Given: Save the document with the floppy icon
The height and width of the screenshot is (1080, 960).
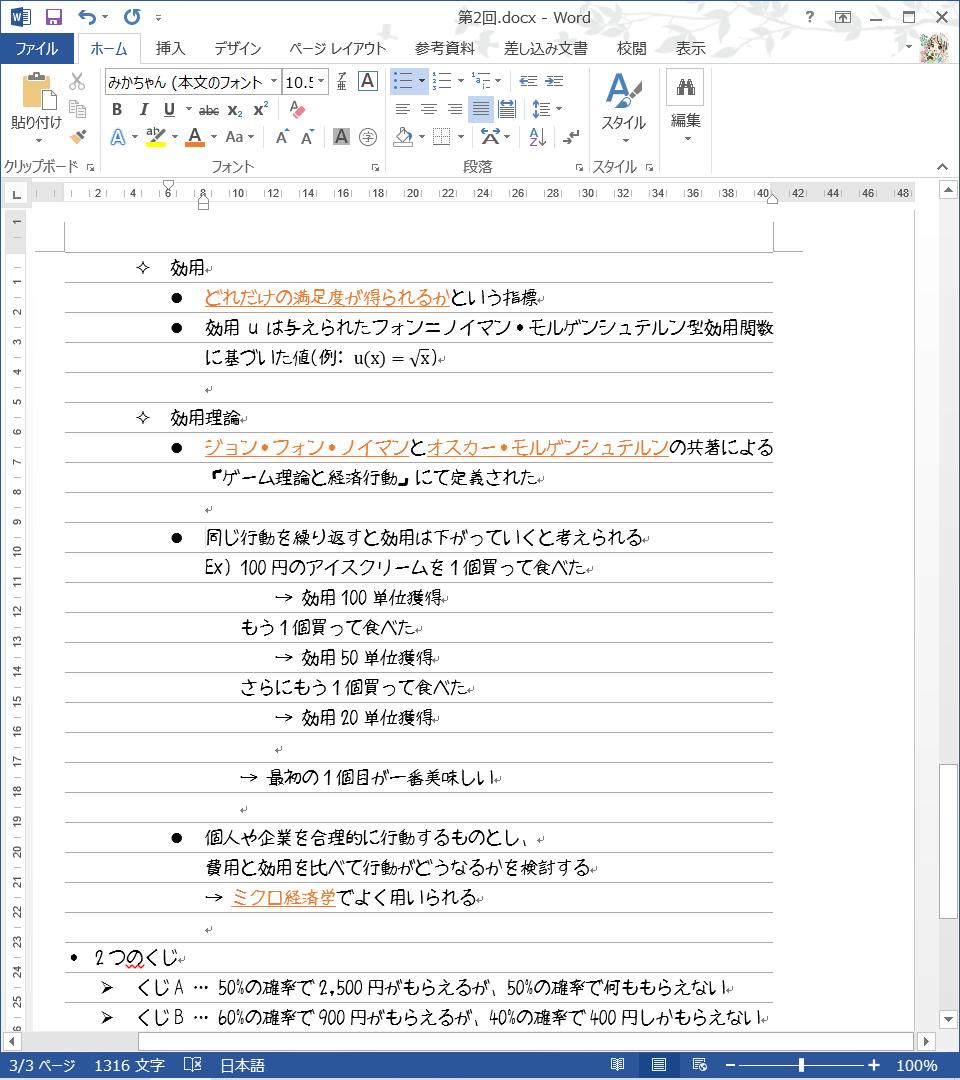Looking at the screenshot, I should (x=54, y=17).
